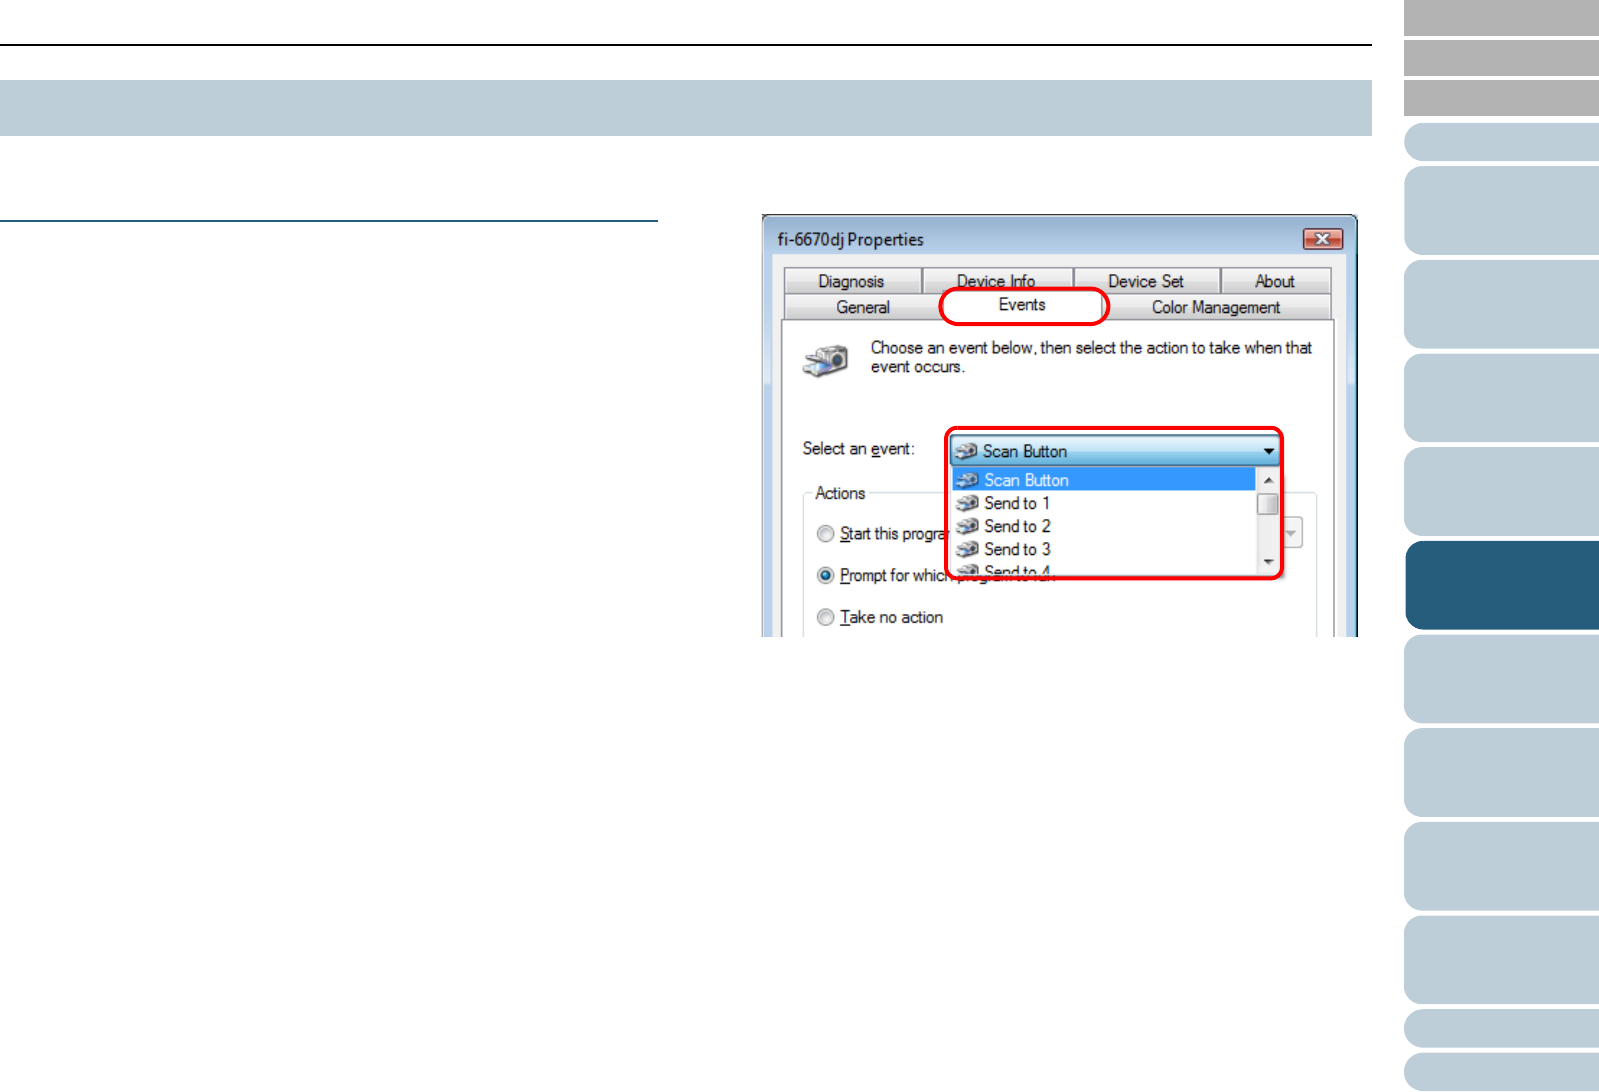This screenshot has width=1599, height=1092.
Task: Show the Color Management tab
Action: point(1216,307)
